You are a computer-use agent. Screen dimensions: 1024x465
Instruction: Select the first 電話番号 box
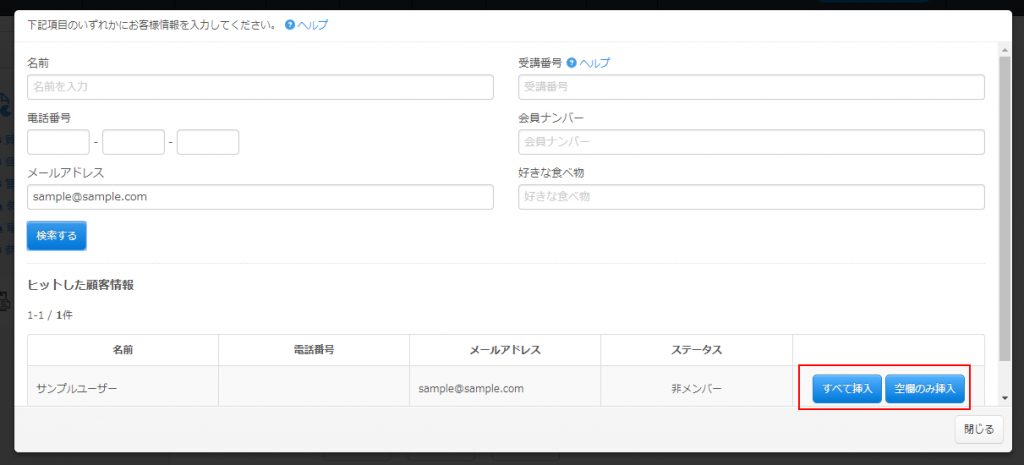[58, 142]
